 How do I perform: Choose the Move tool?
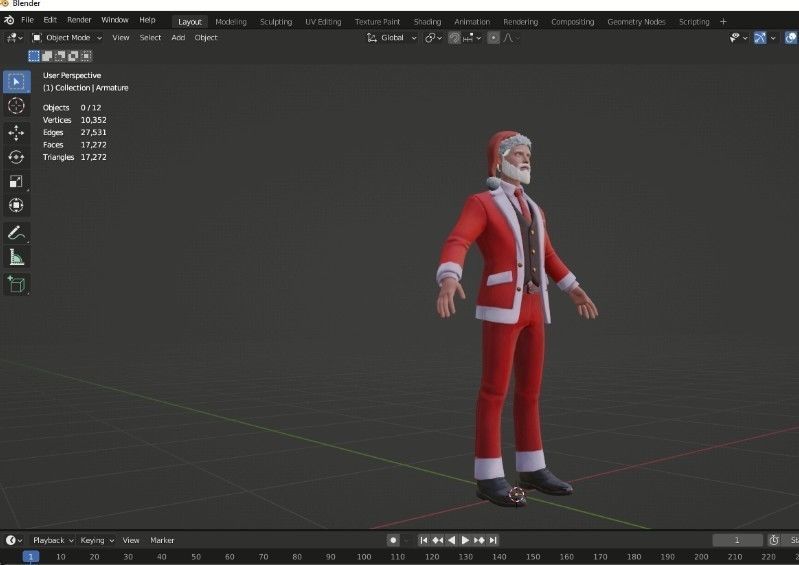16,132
